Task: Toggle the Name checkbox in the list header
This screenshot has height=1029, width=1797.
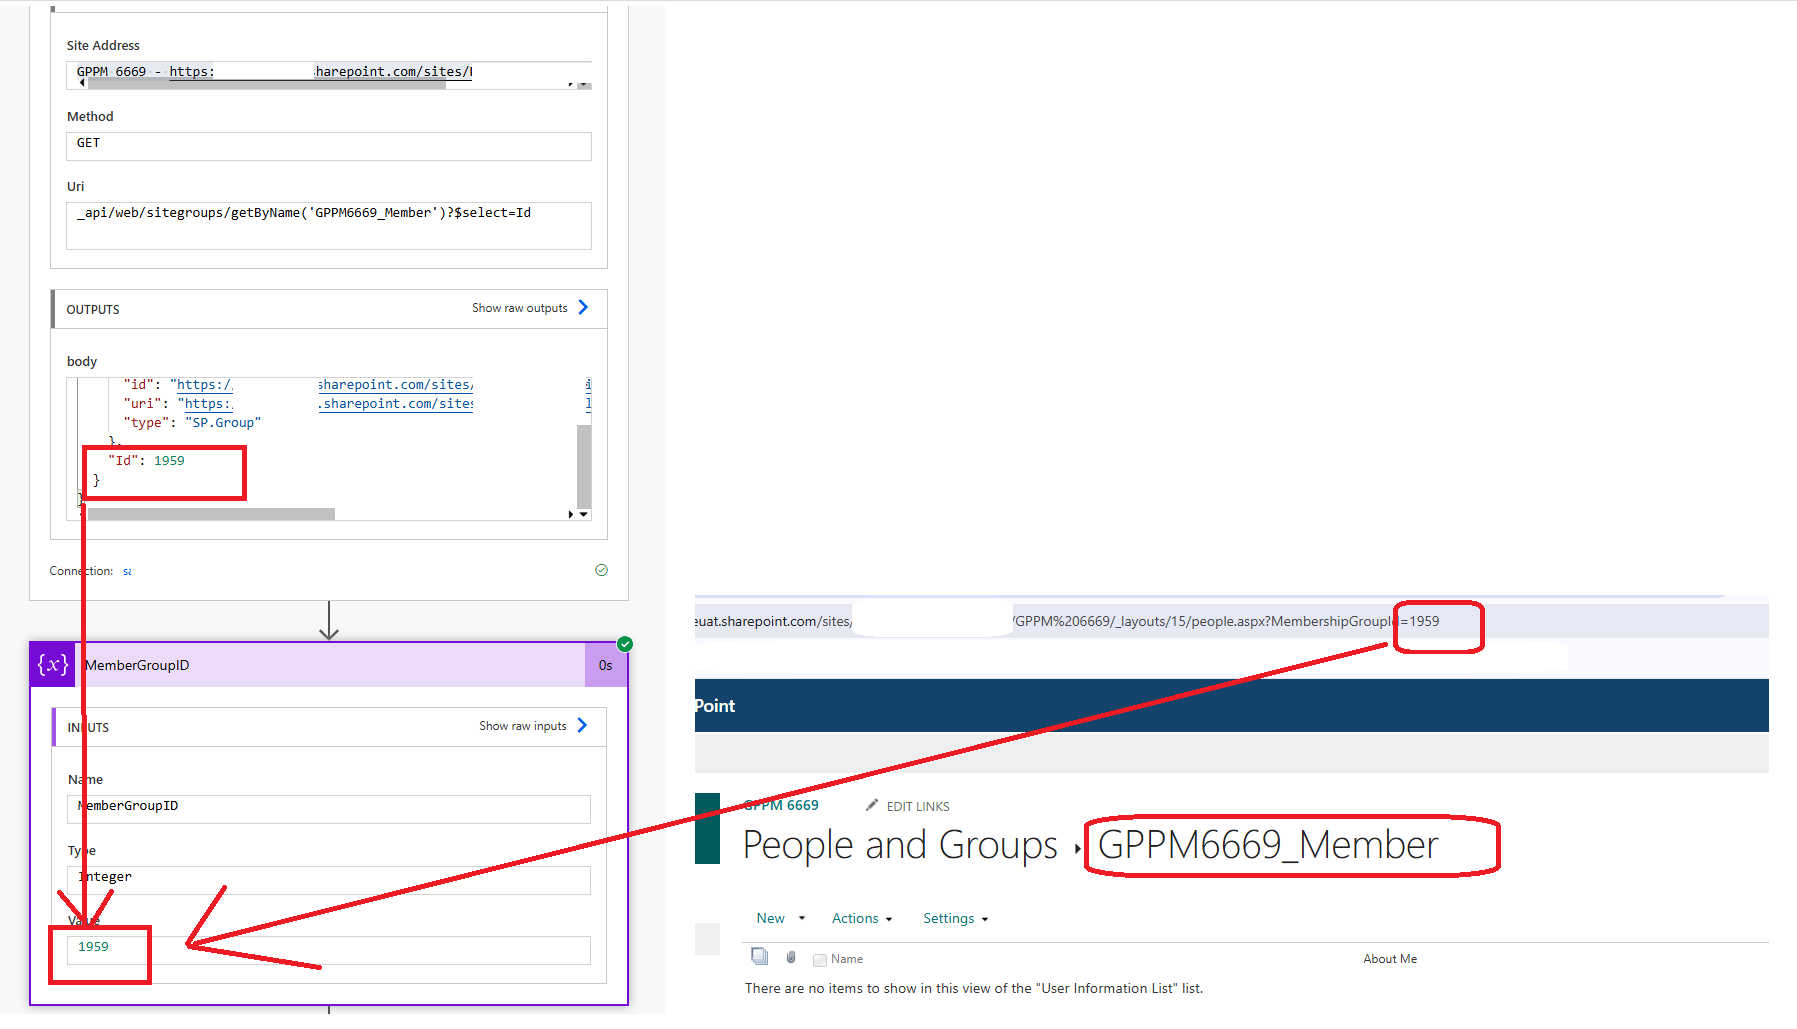Action: click(x=818, y=958)
